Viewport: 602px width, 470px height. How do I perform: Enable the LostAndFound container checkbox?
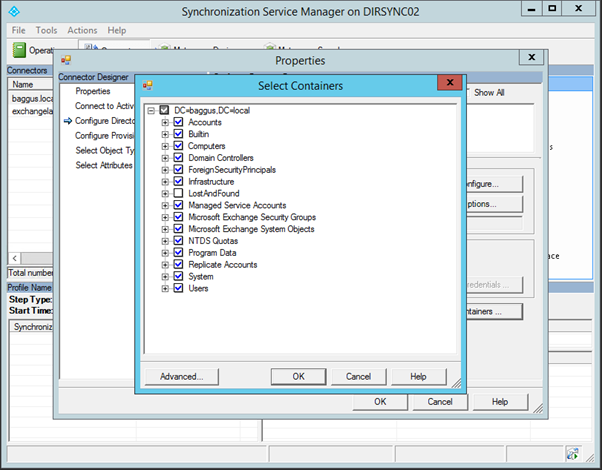tap(178, 194)
